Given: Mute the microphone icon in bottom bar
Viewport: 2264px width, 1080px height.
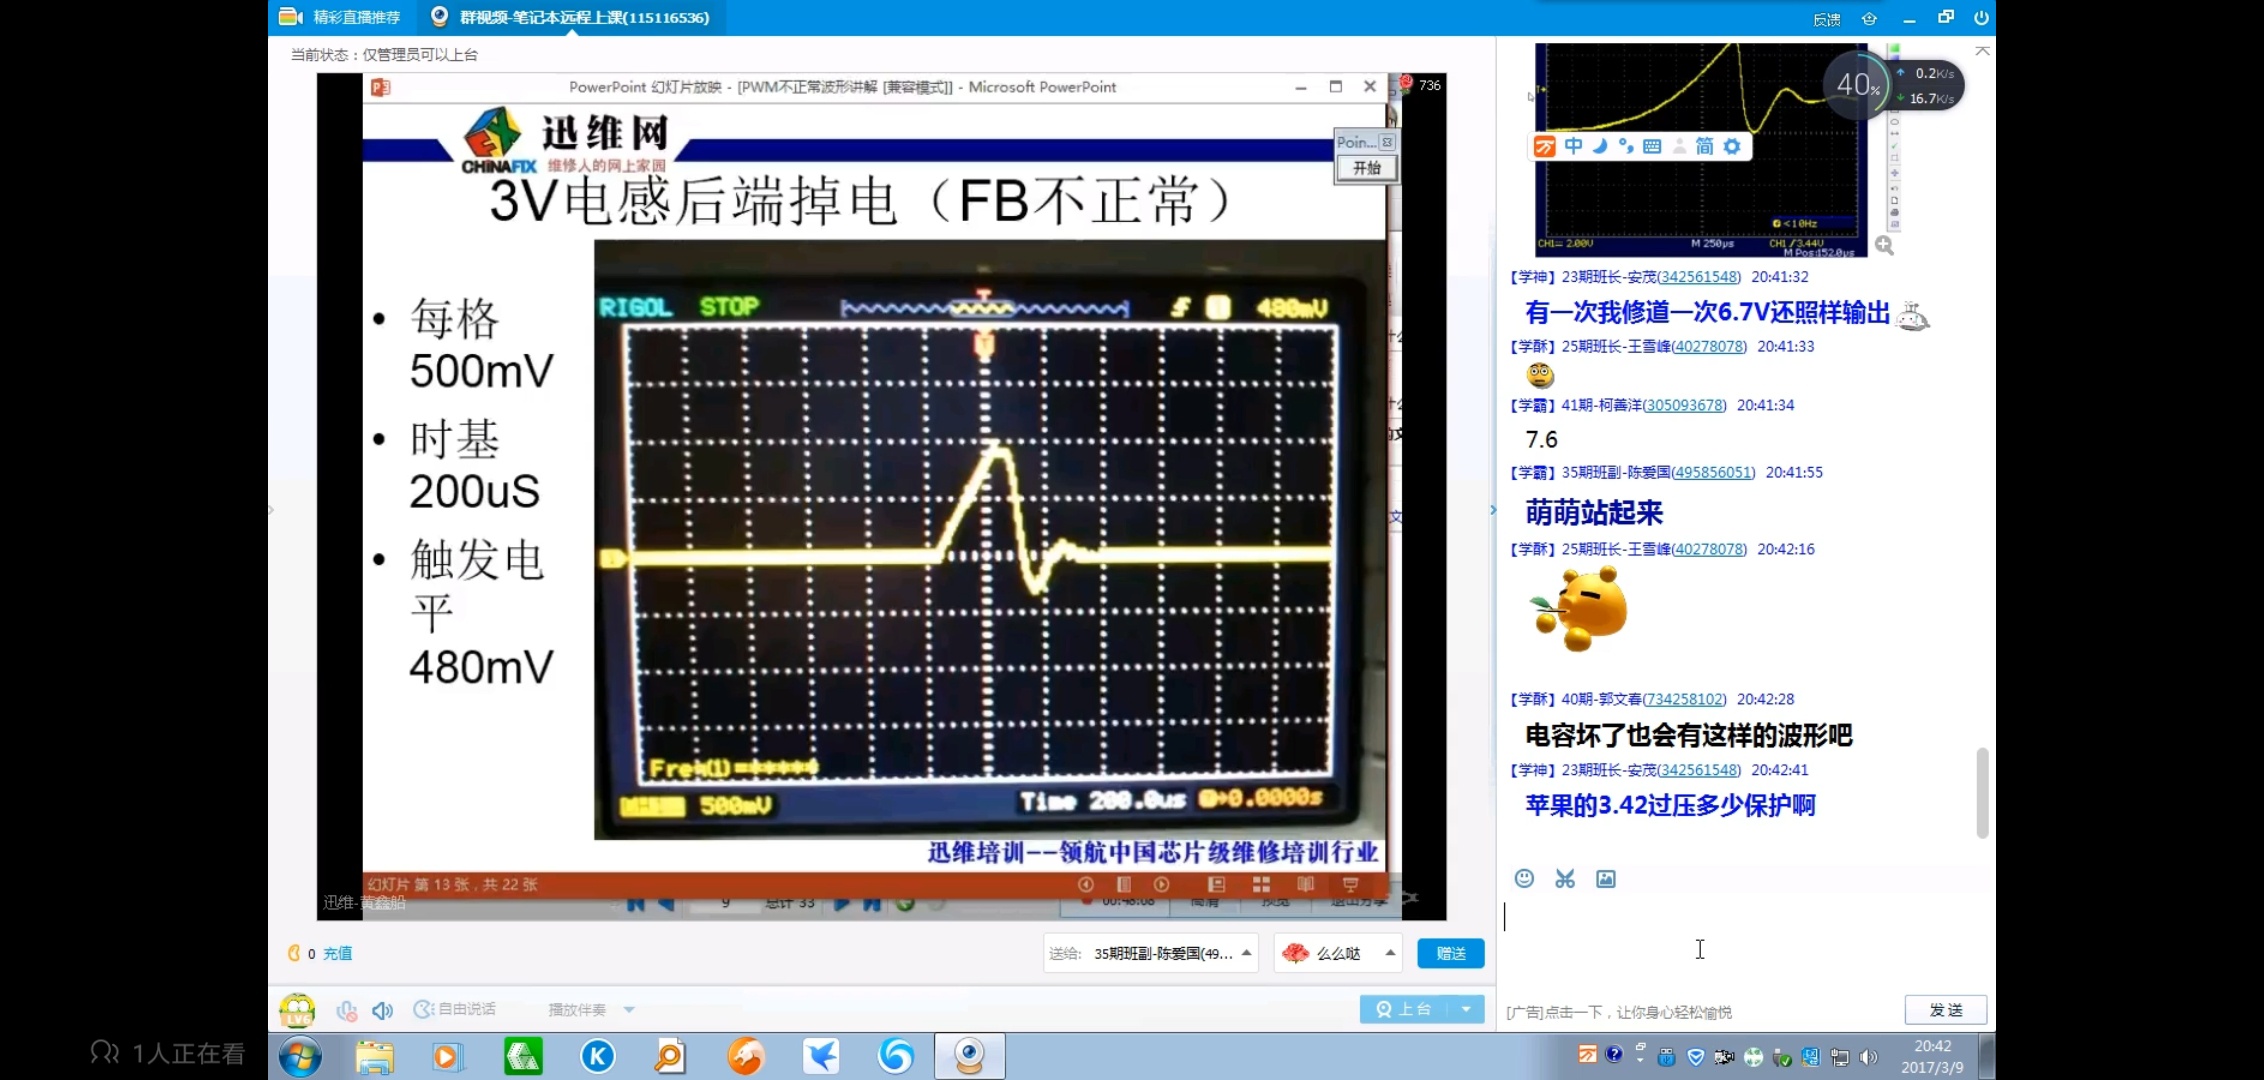Looking at the screenshot, I should 346,1010.
